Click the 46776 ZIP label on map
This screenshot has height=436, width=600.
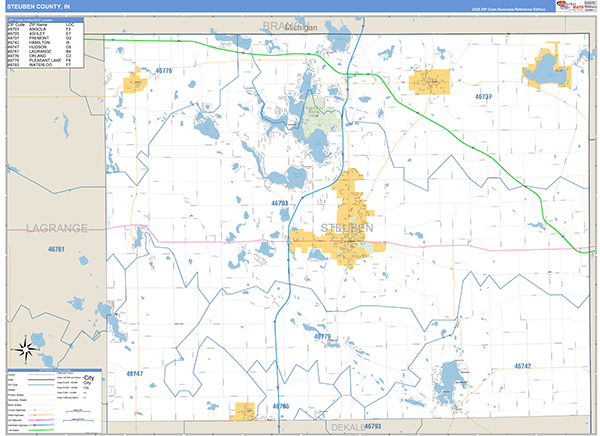click(164, 71)
